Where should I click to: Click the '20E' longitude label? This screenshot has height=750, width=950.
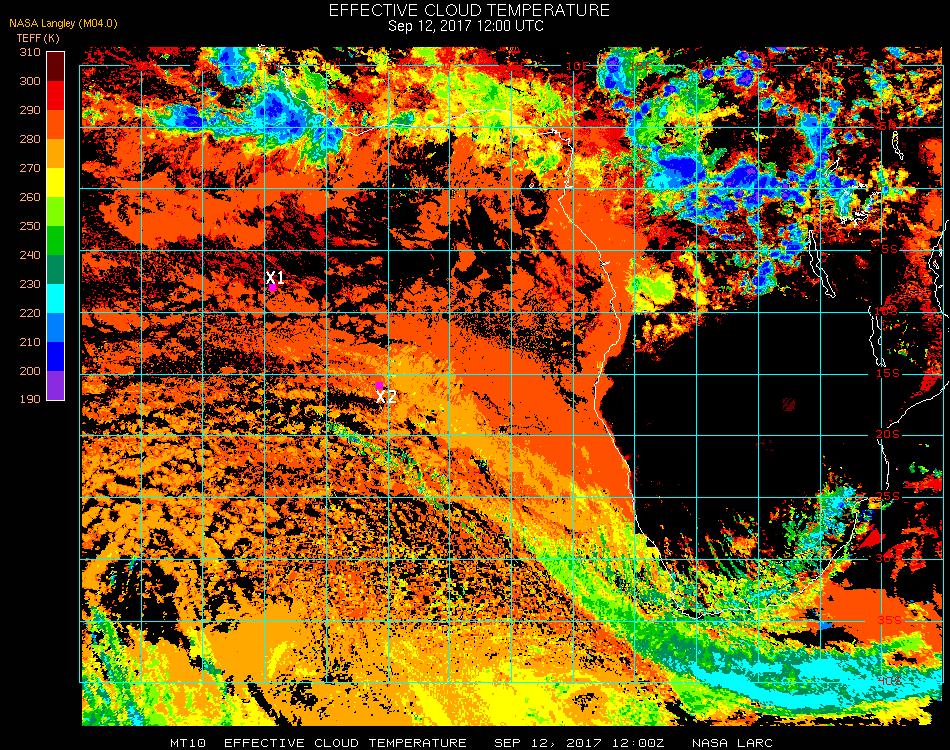click(702, 65)
